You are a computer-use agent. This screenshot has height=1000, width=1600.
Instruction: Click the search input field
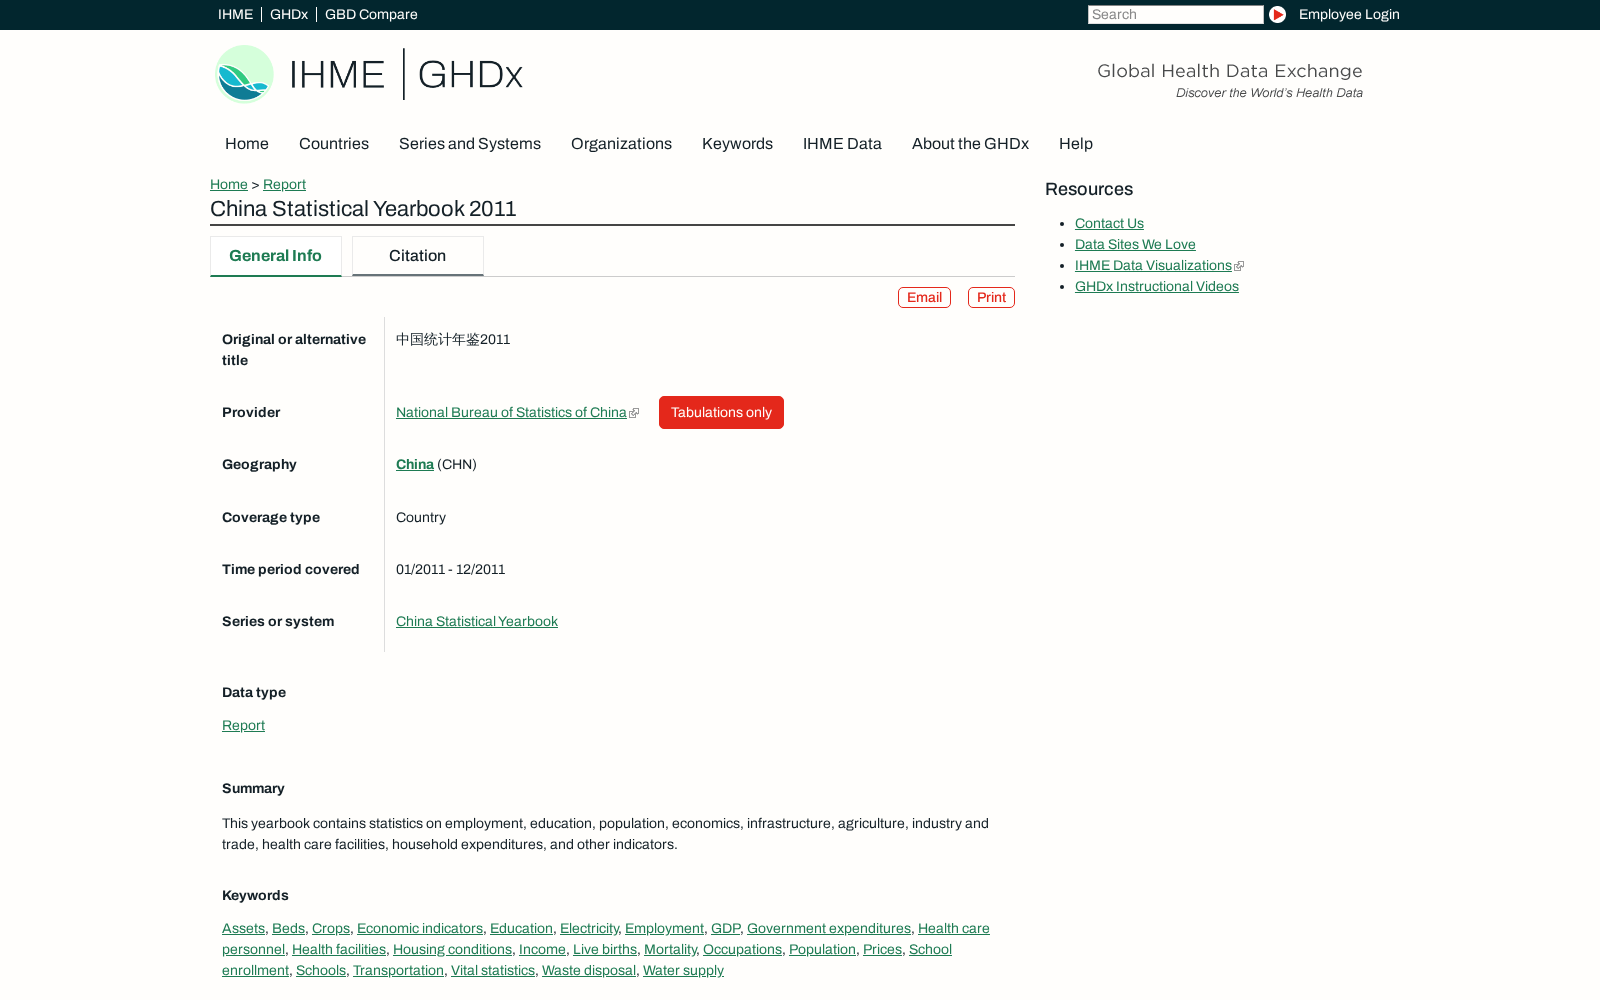(x=1176, y=14)
